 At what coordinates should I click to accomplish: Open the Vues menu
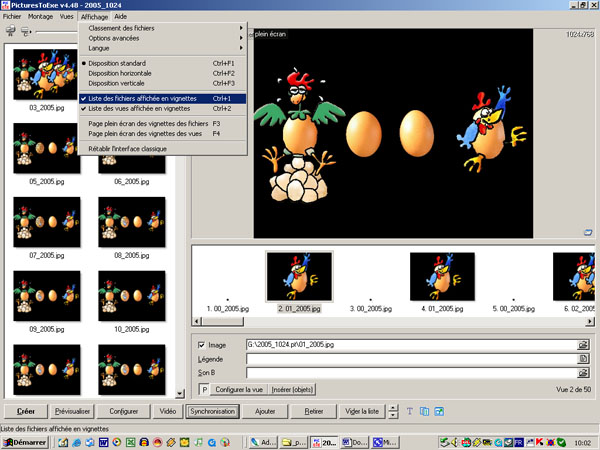click(66, 16)
